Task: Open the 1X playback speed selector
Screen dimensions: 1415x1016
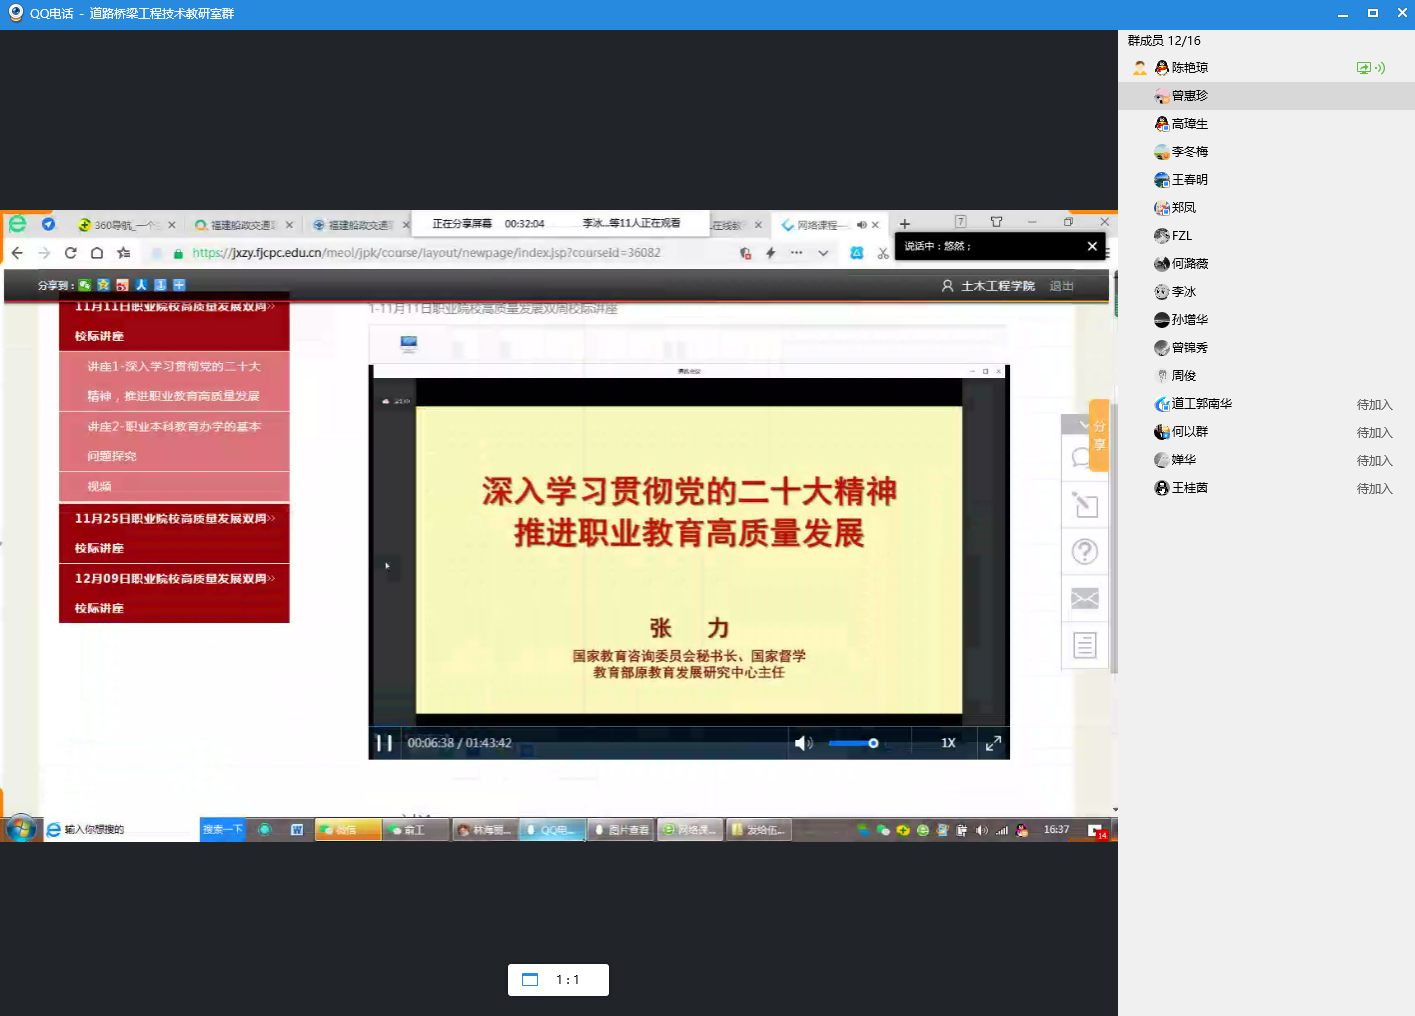Action: (x=948, y=743)
